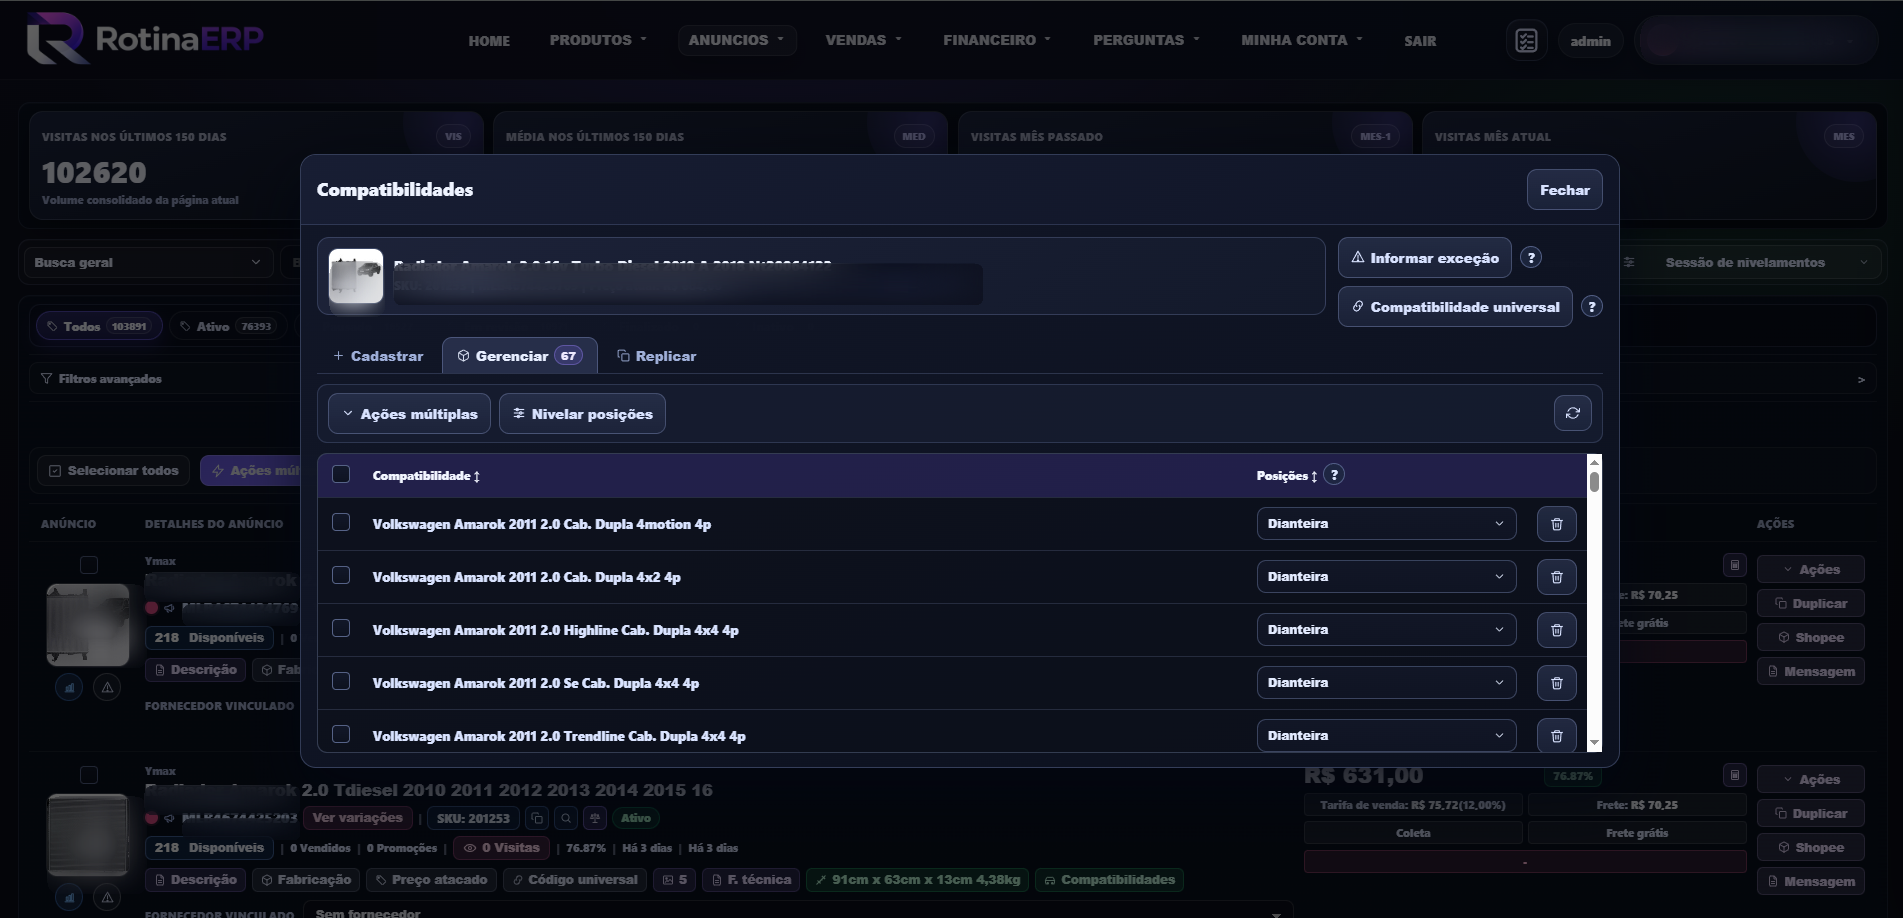
Task: Check the listing checkbox for the SKU 201253 listing
Action: (89, 775)
